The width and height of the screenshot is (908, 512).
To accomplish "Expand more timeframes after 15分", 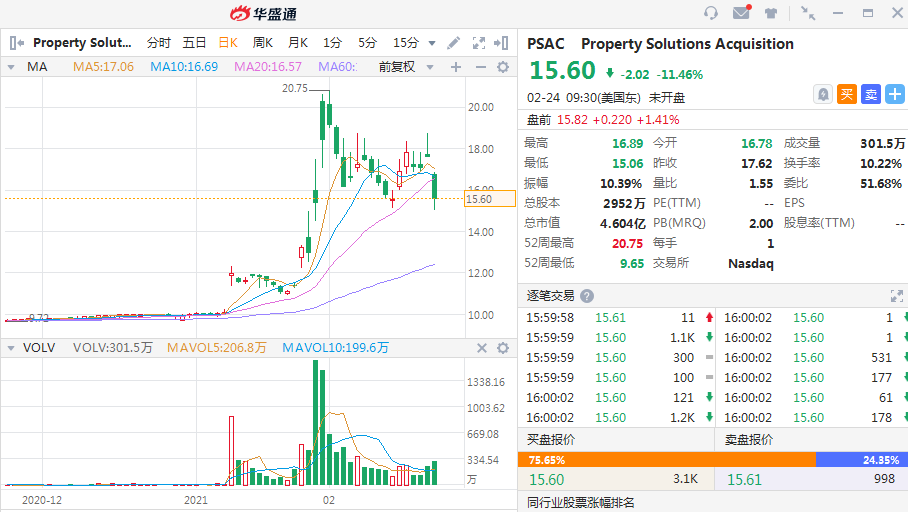I will pyautogui.click(x=432, y=43).
